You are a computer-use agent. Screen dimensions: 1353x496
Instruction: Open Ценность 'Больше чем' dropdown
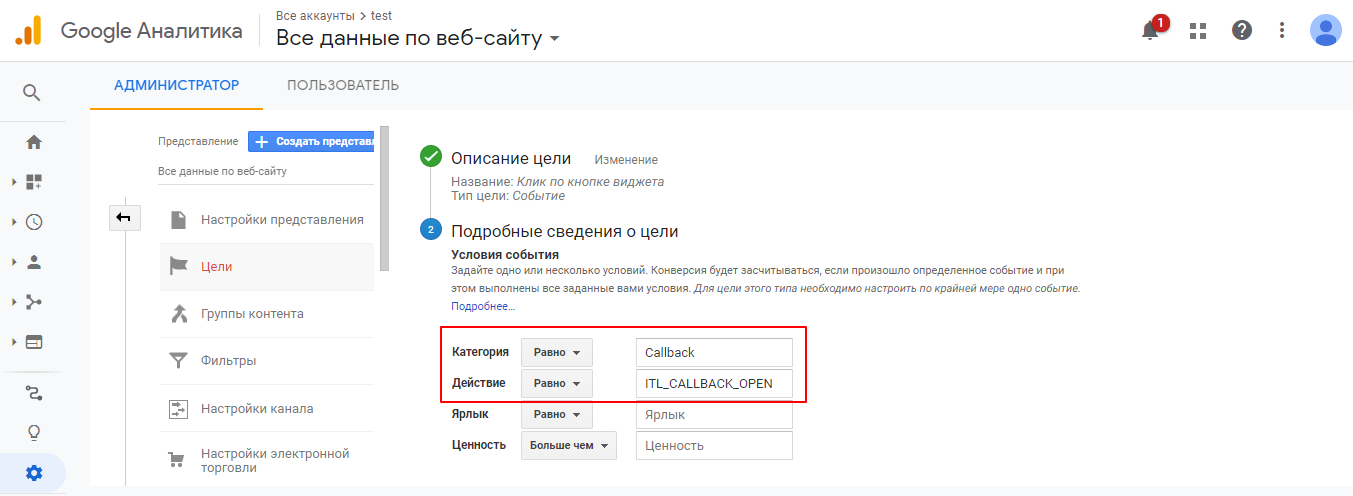click(x=568, y=446)
